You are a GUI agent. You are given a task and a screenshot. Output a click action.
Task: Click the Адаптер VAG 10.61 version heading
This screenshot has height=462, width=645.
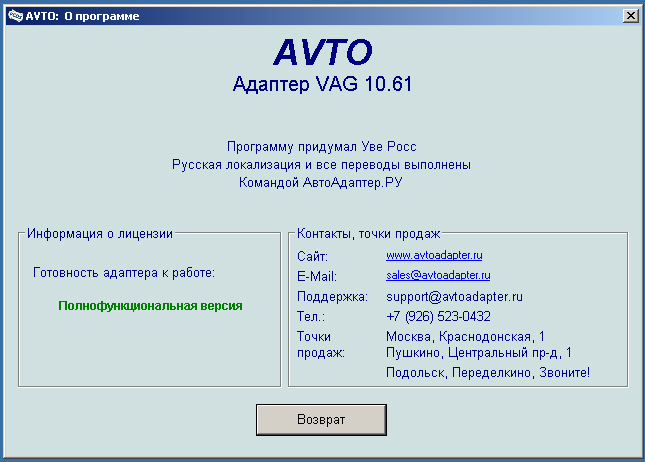click(x=322, y=84)
